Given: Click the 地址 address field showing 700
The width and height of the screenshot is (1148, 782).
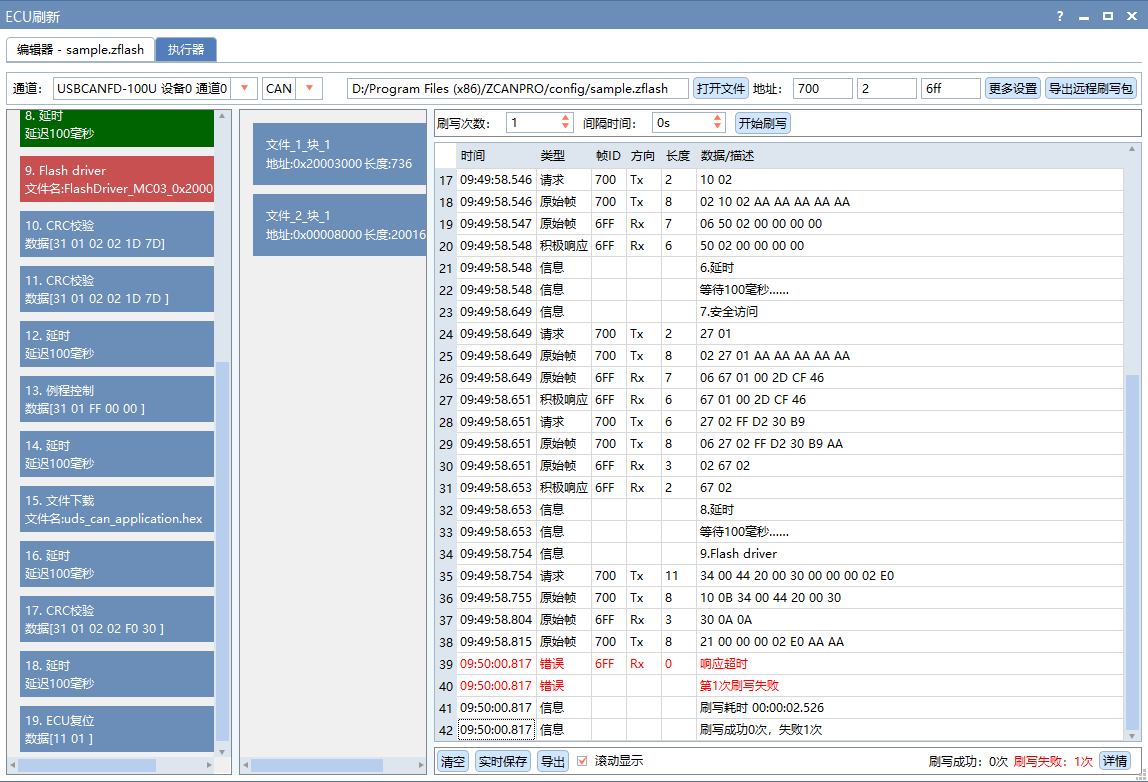Looking at the screenshot, I should pos(822,88).
